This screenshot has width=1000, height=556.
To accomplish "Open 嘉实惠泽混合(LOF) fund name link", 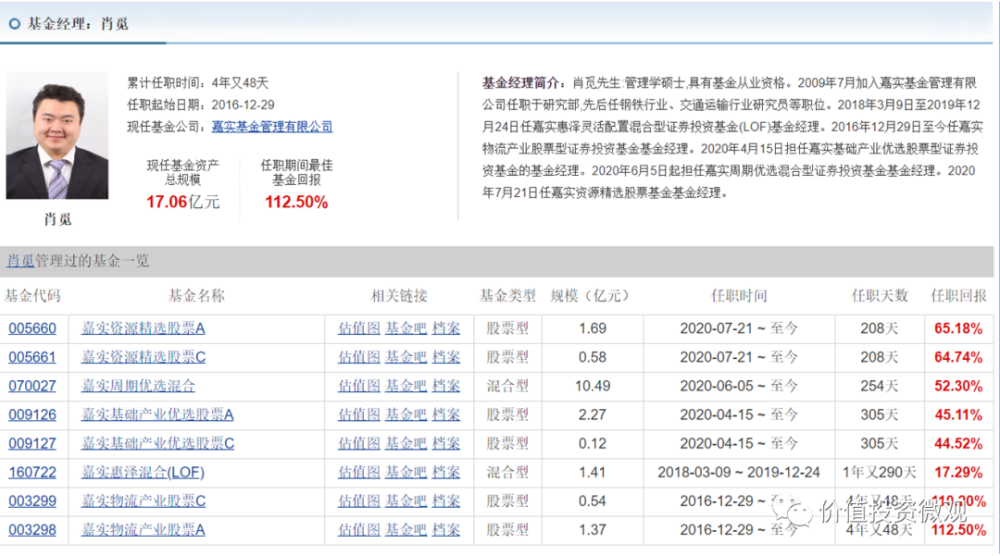I will point(143,472).
